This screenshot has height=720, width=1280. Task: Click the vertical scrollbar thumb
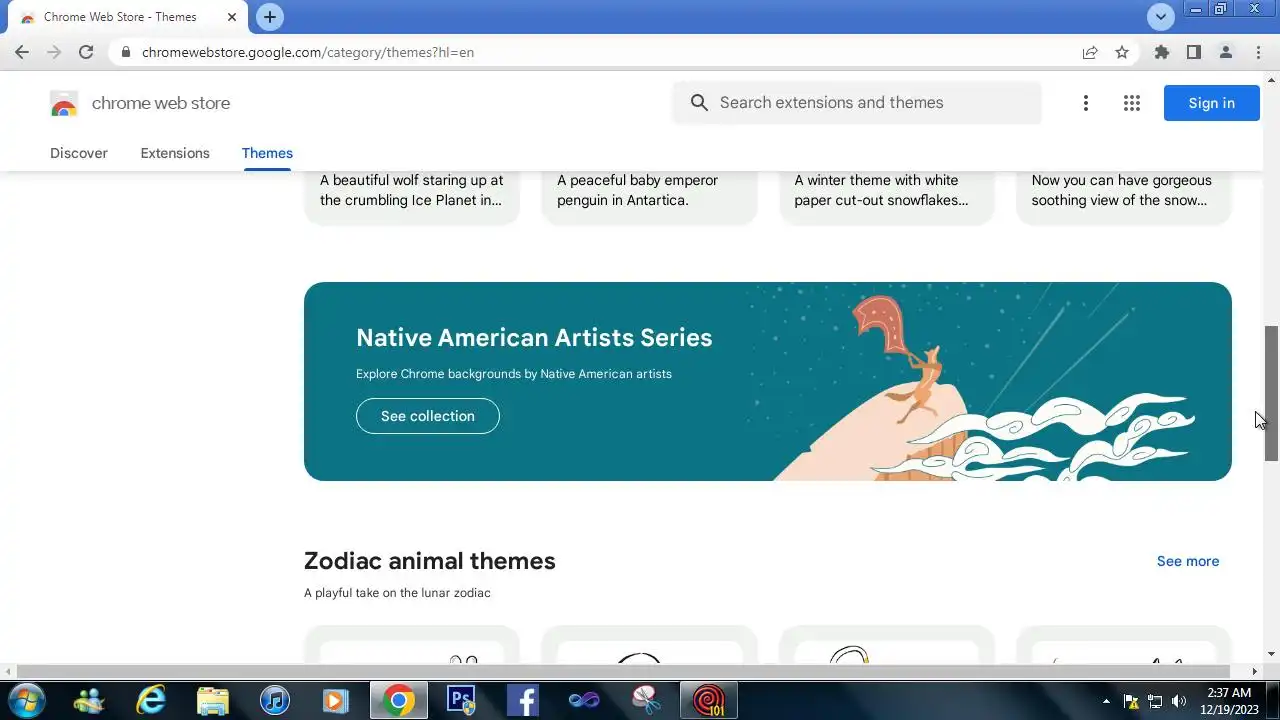pyautogui.click(x=1272, y=393)
